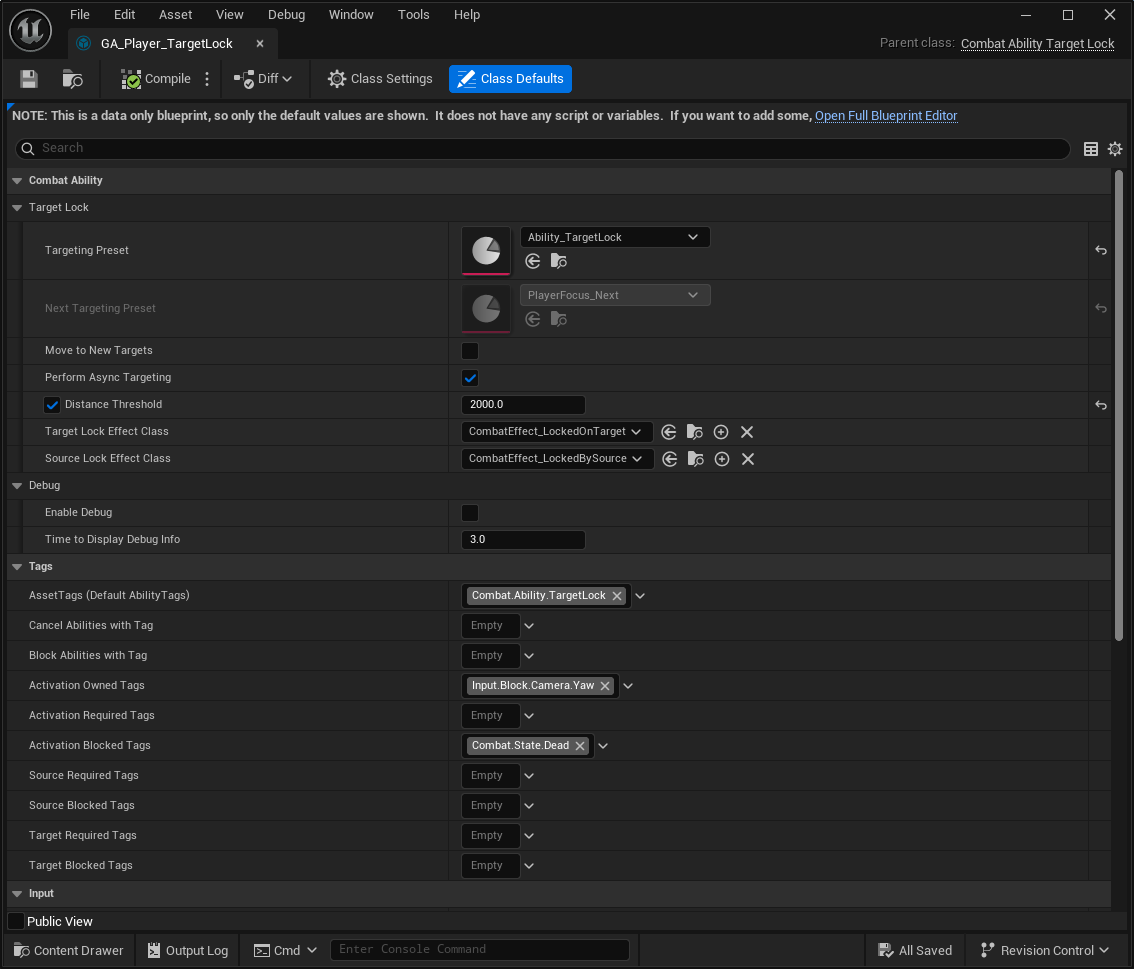1134x969 pixels.
Task: Turn on Enable Debug checkbox
Action: (470, 513)
